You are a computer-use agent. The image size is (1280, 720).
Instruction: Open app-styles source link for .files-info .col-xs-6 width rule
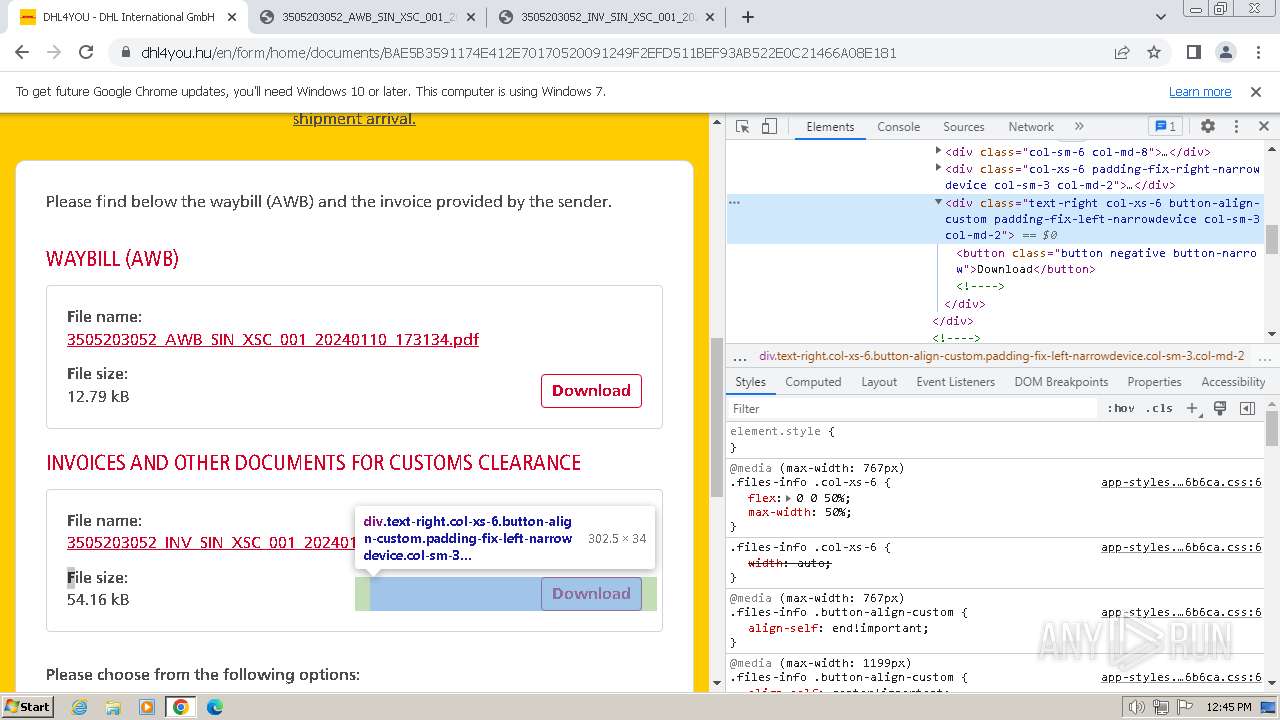tap(1181, 547)
